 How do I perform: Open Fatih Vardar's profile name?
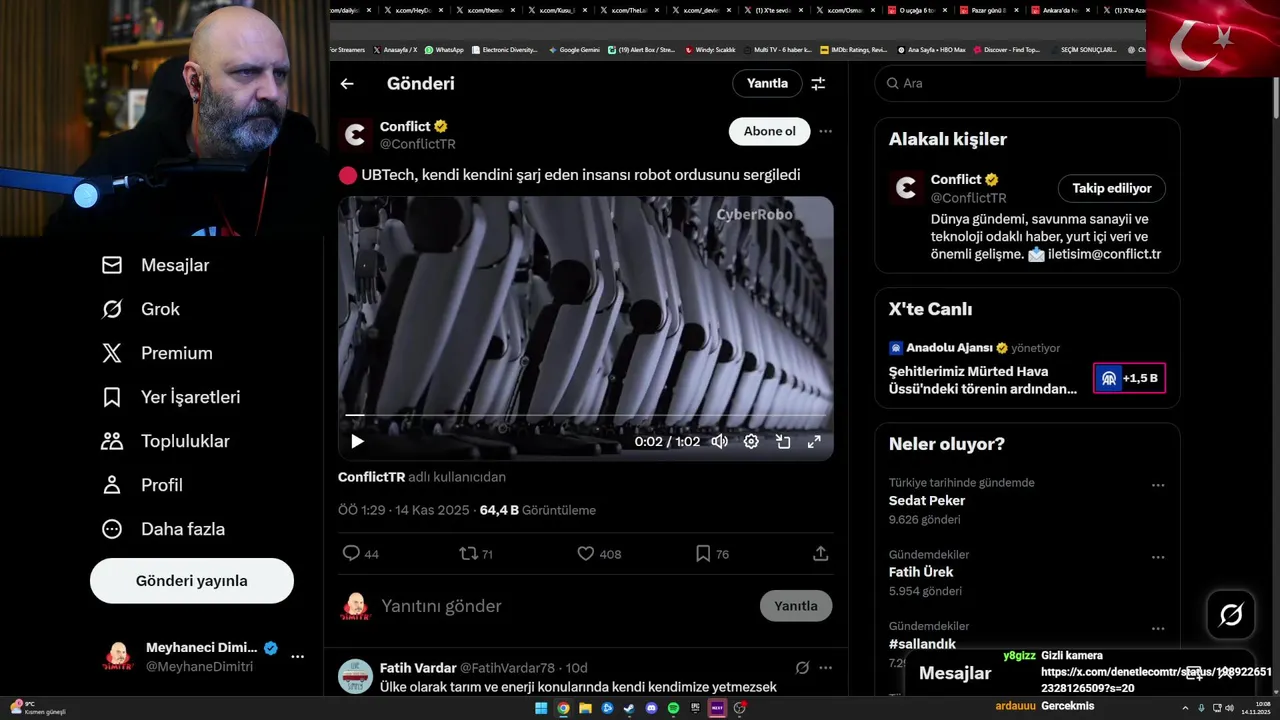pyautogui.click(x=418, y=668)
